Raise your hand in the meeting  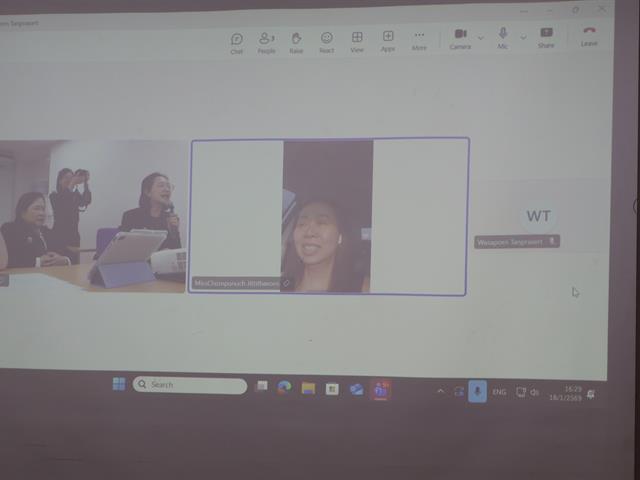tap(296, 42)
